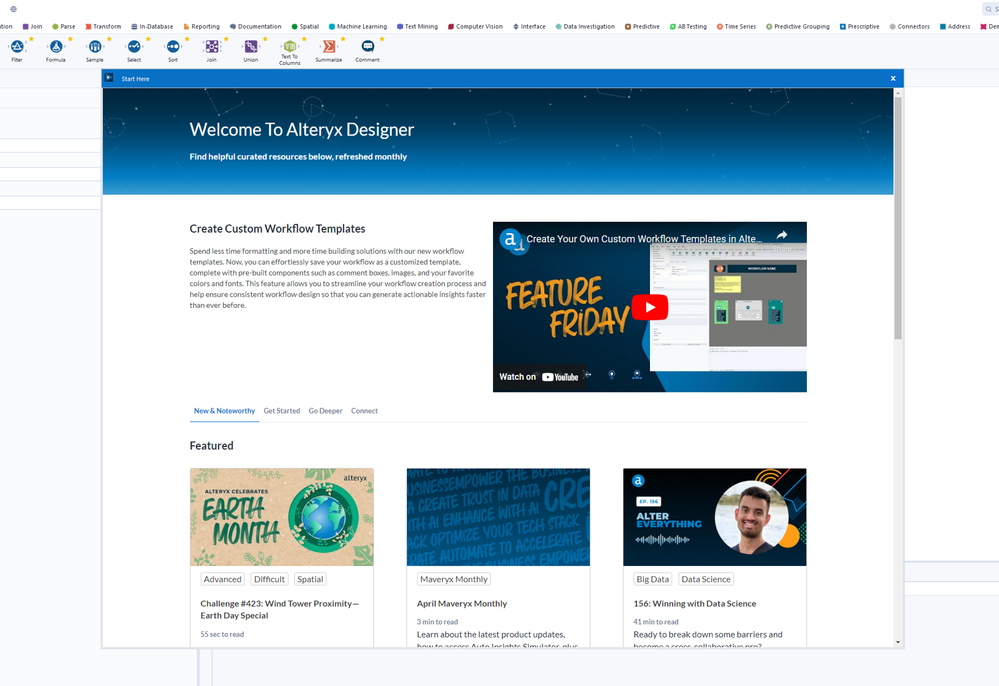Open the Predictive Grouping tool category

[798, 27]
